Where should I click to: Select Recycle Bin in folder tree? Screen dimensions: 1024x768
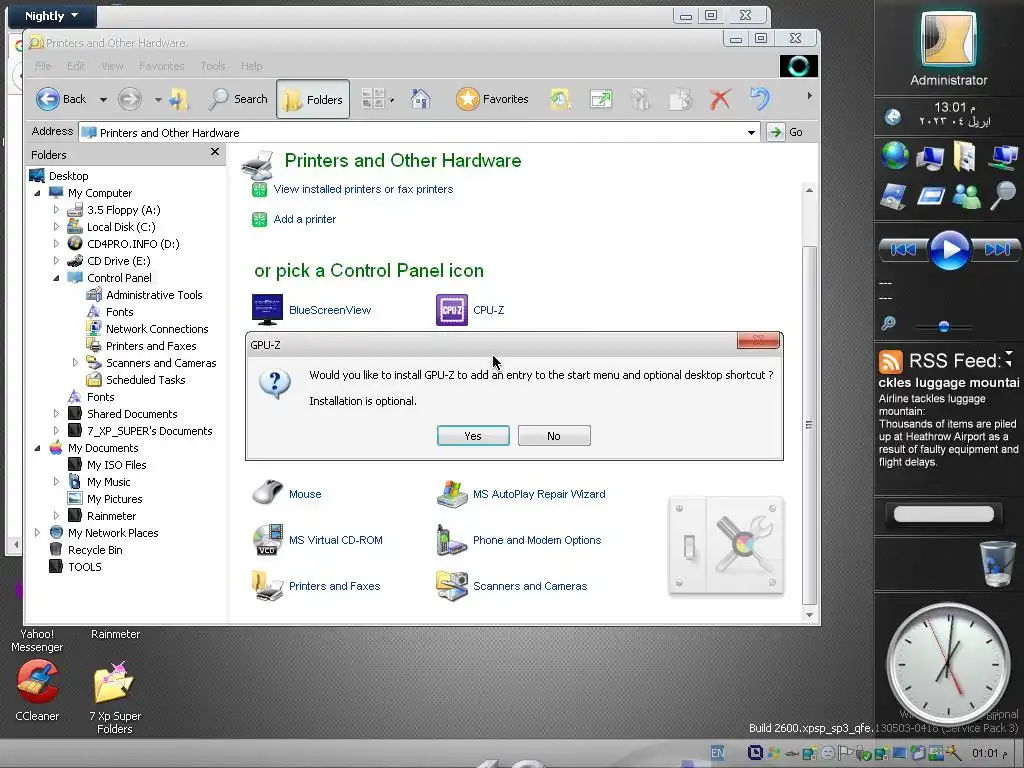[x=95, y=550]
